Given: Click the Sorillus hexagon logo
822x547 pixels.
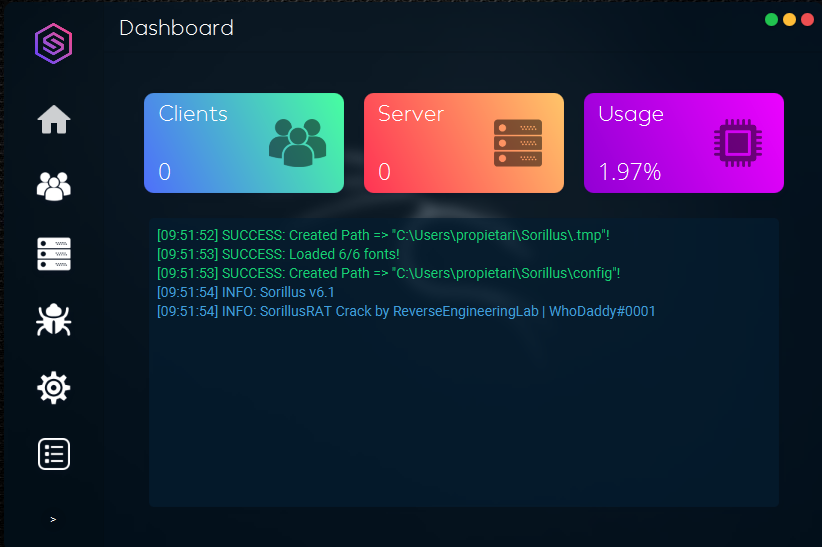Looking at the screenshot, I should (x=53, y=44).
